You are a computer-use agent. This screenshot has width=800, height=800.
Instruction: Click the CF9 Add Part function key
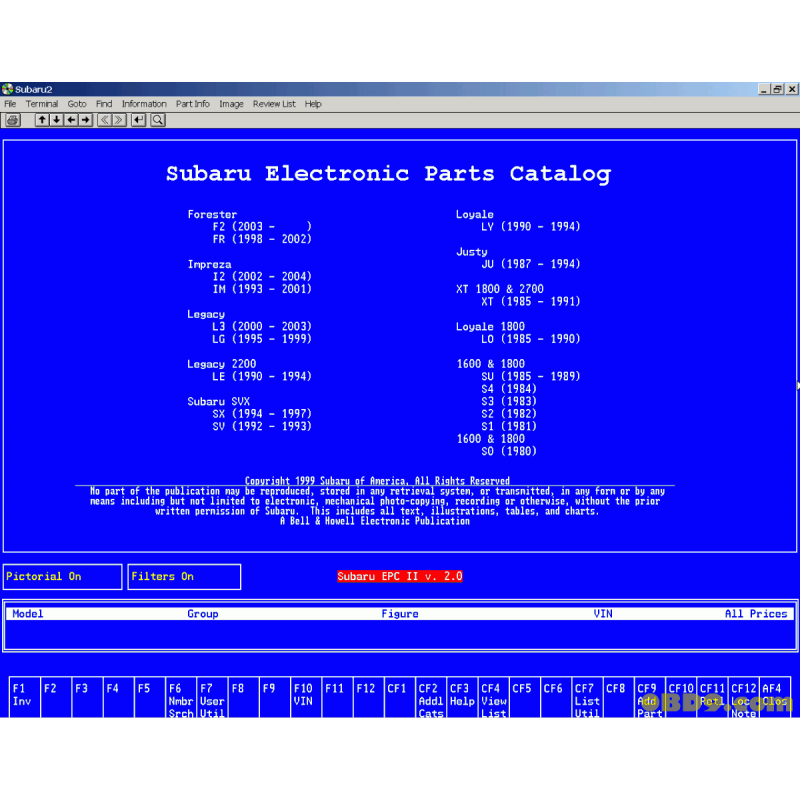[x=649, y=697]
